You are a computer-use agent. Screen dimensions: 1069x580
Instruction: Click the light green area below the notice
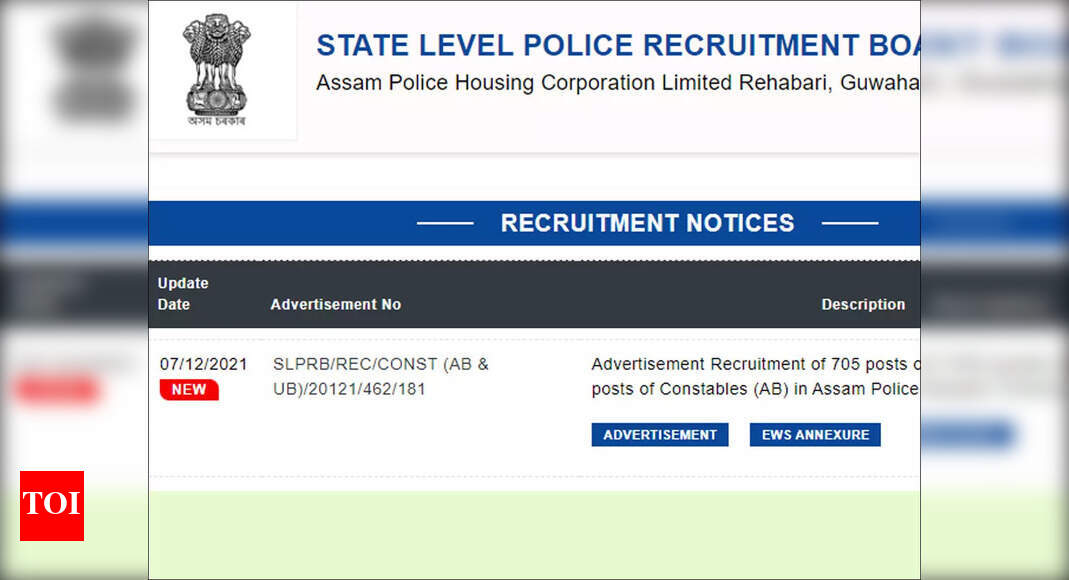tap(534, 535)
